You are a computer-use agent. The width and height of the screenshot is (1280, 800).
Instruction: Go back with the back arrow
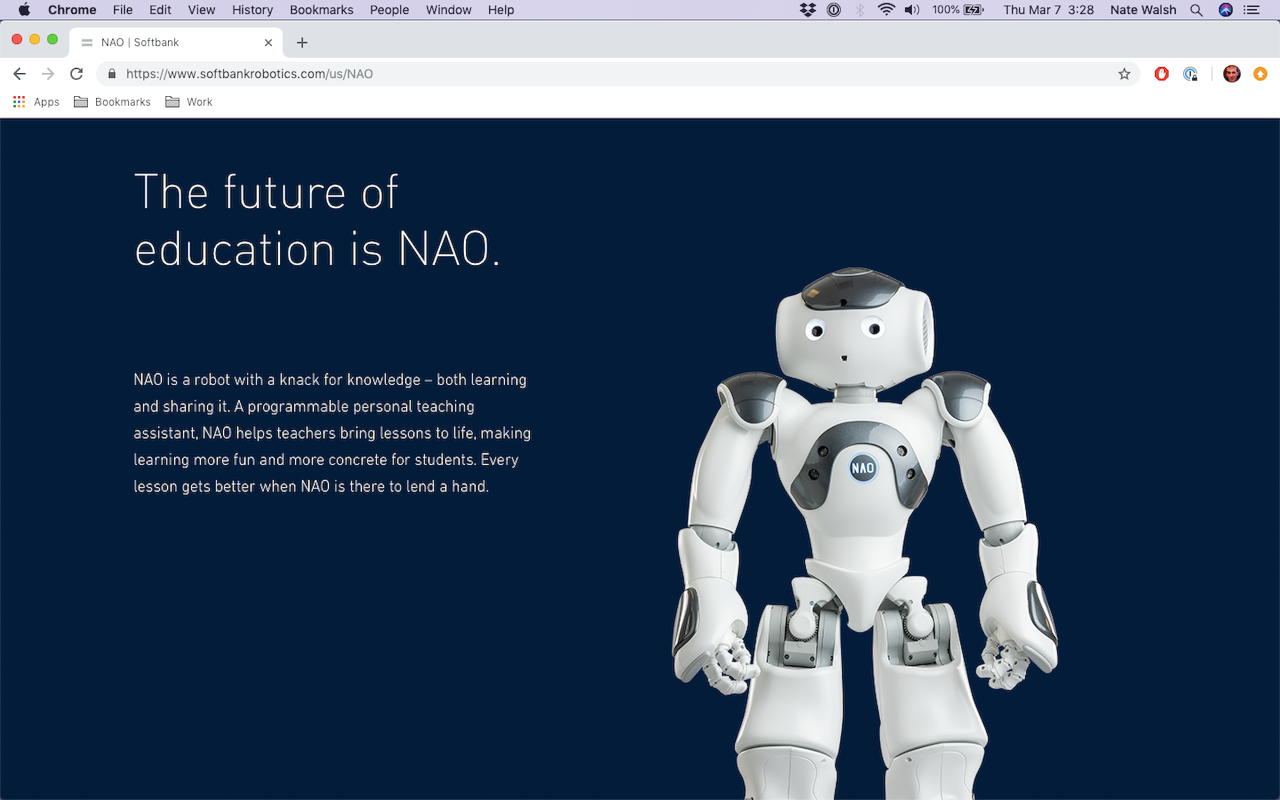pyautogui.click(x=19, y=74)
